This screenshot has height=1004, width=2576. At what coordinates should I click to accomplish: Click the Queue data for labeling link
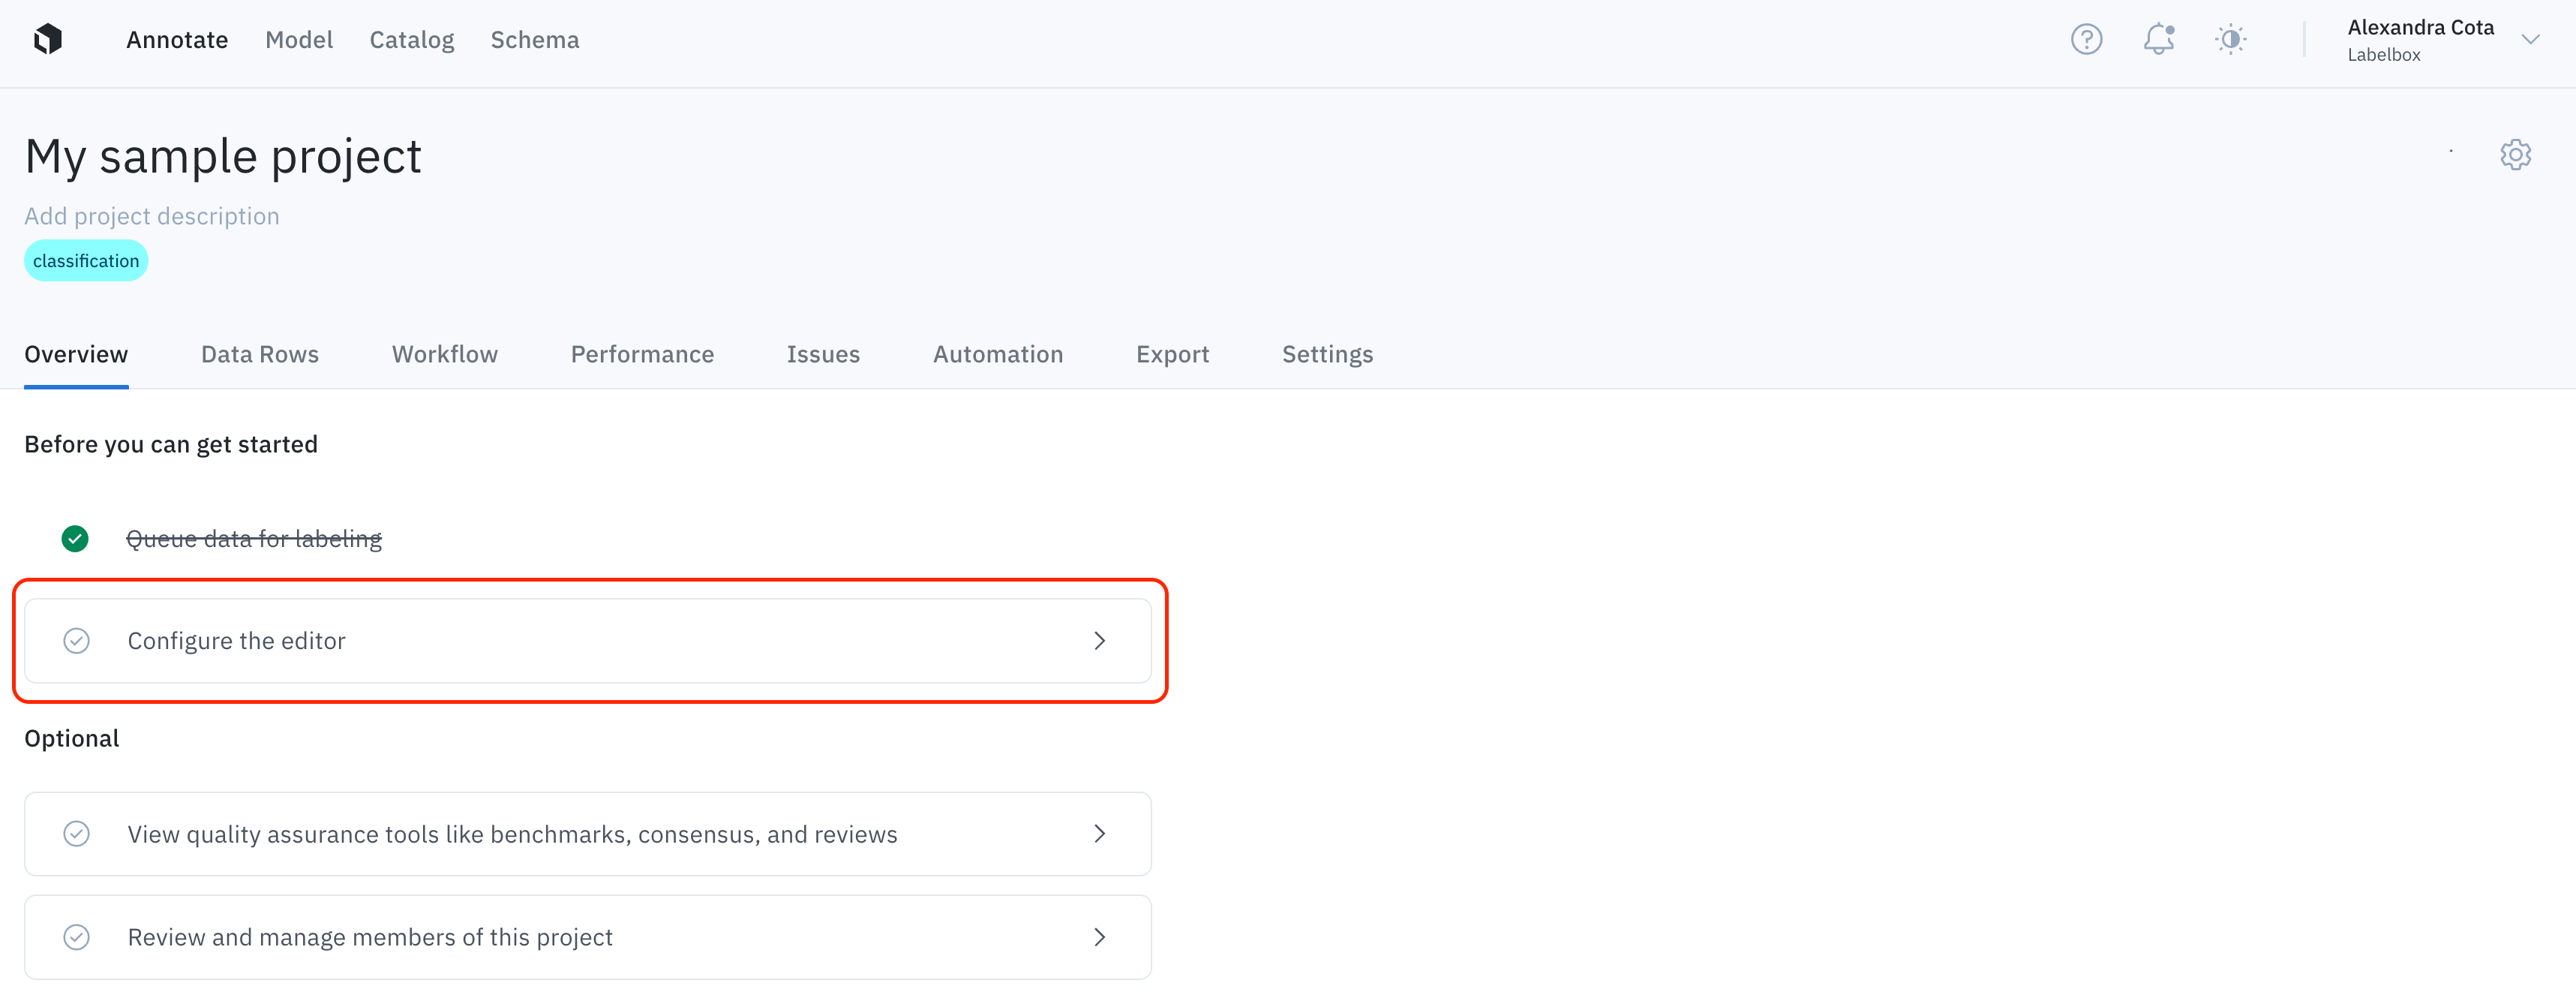254,539
